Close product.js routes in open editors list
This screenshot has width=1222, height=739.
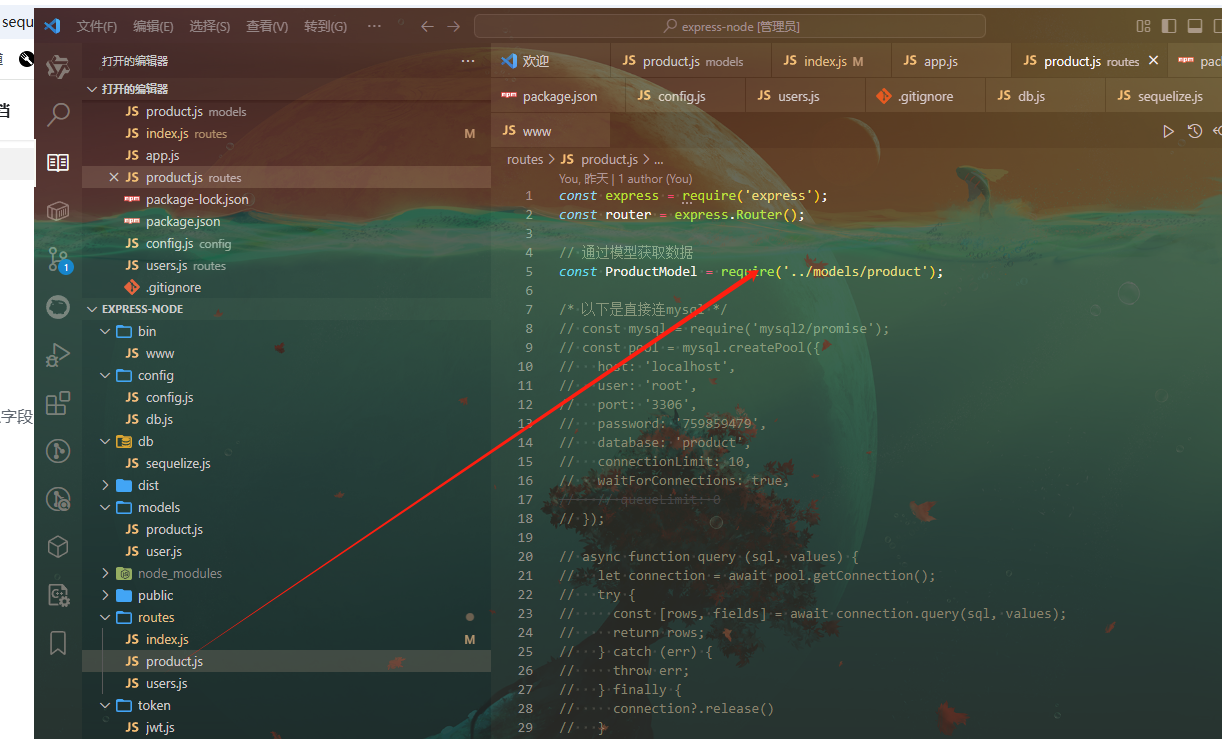(x=114, y=177)
